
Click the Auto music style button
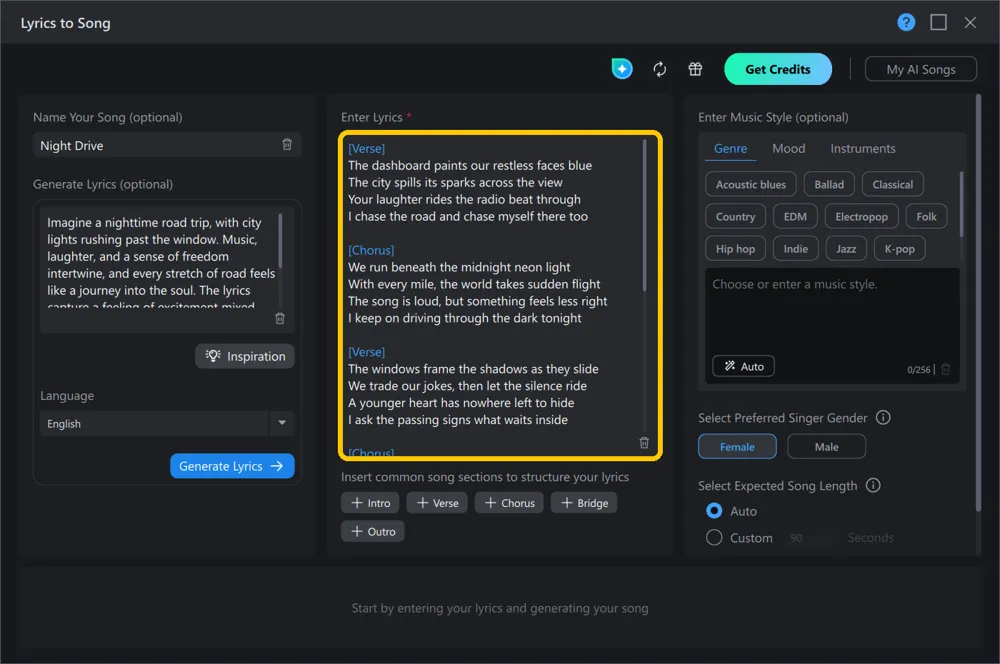pyautogui.click(x=744, y=366)
